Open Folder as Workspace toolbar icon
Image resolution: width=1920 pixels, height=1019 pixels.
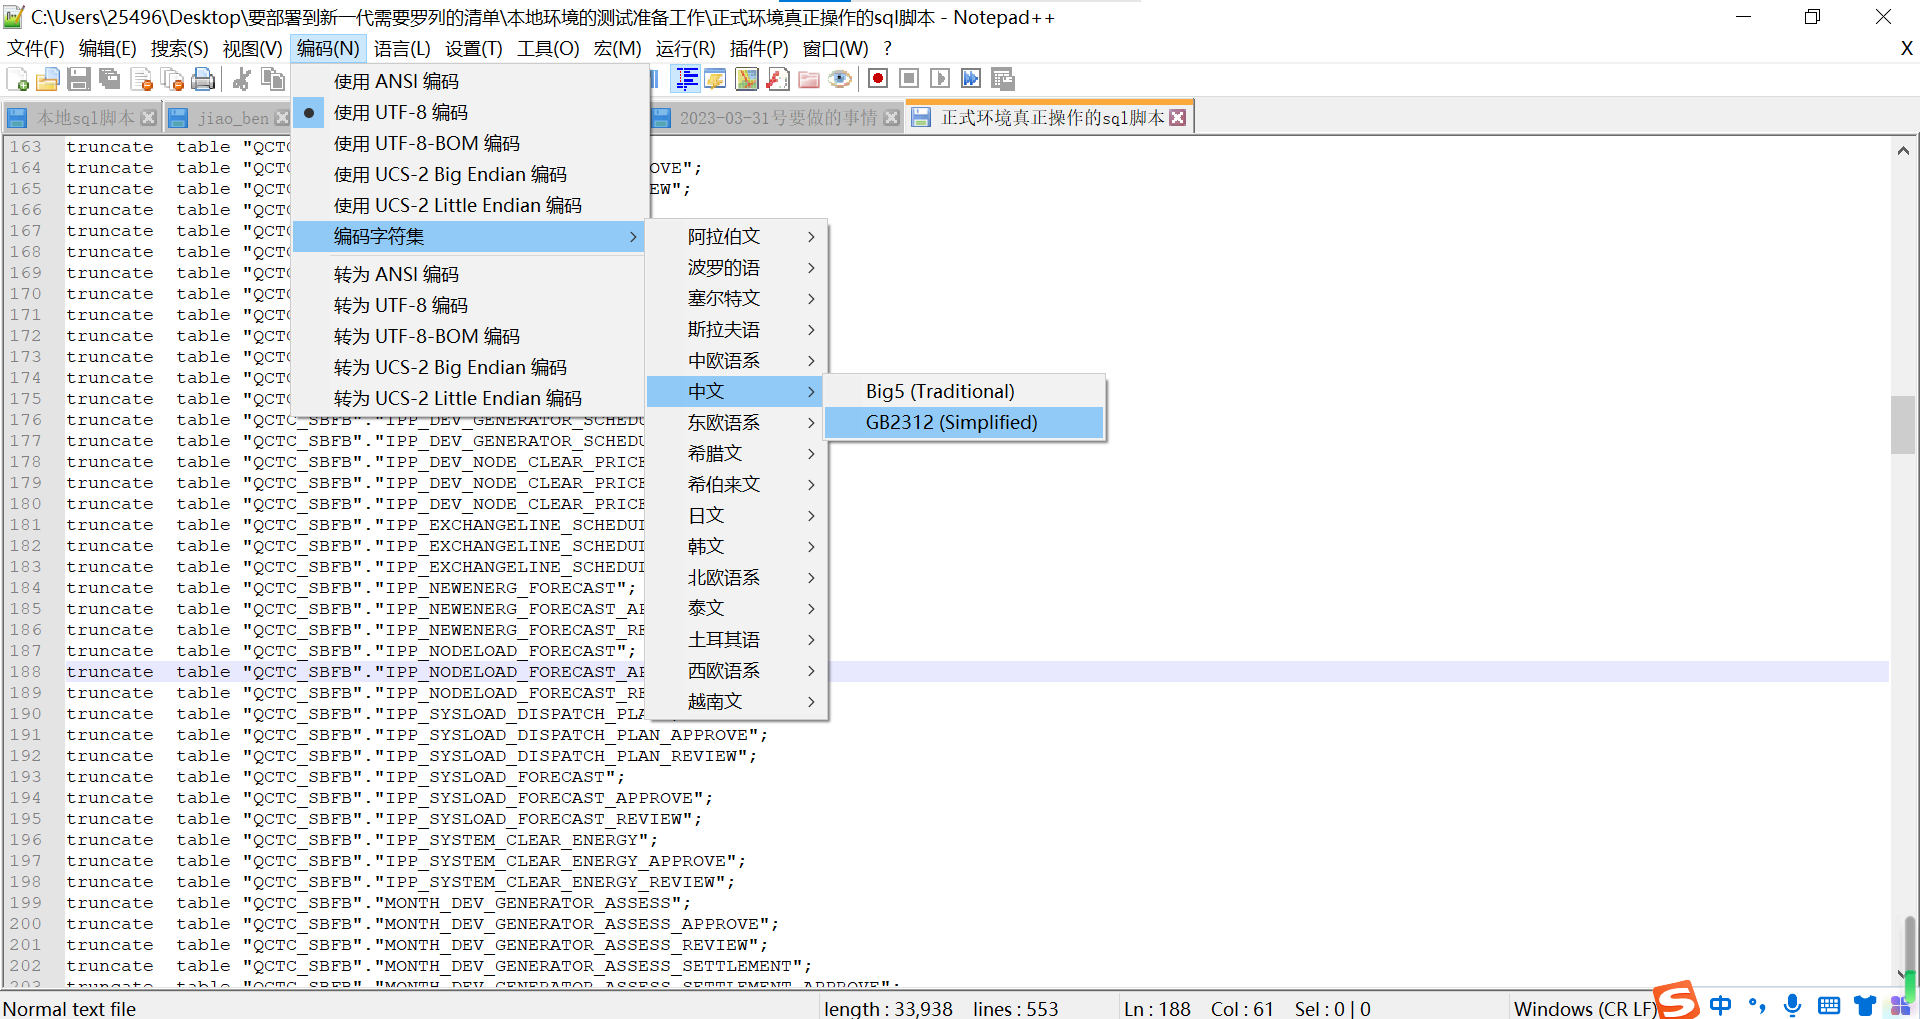tap(809, 80)
